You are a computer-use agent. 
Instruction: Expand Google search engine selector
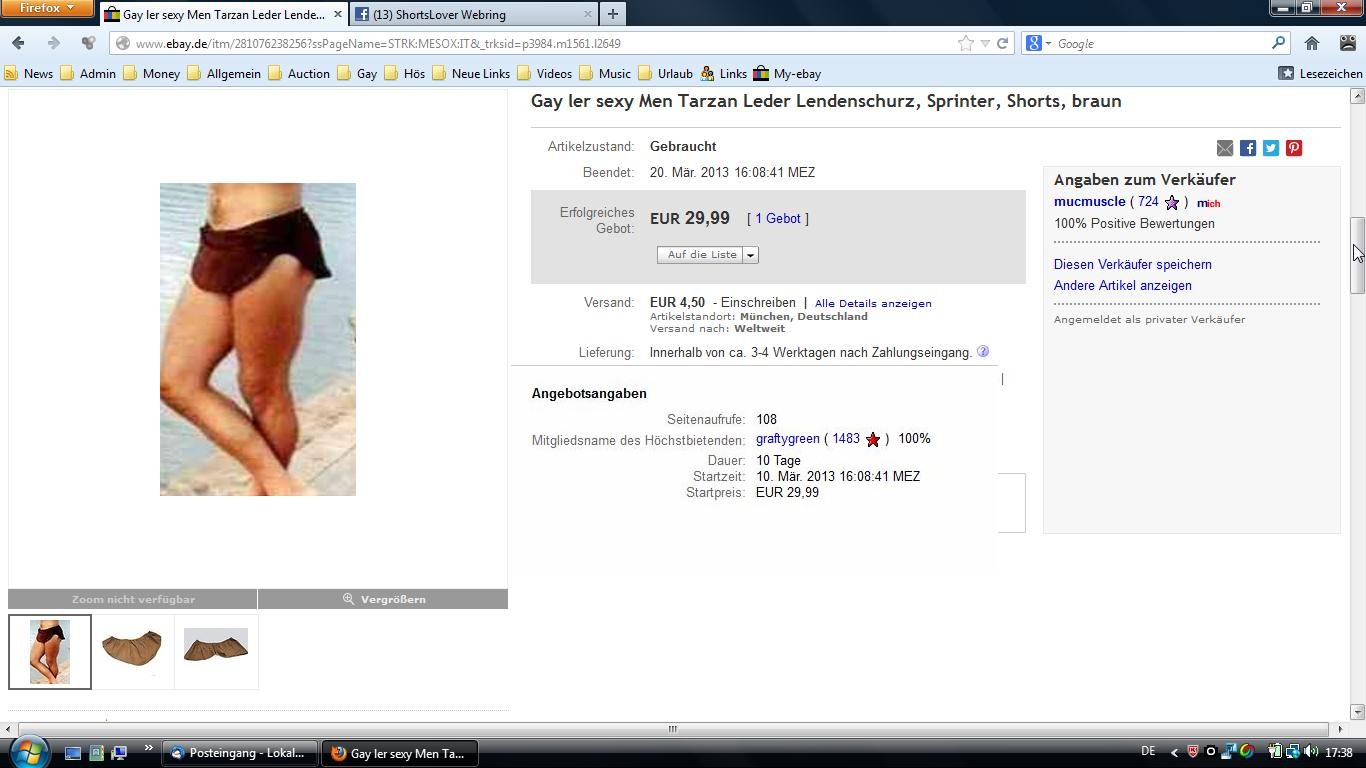(x=1039, y=43)
